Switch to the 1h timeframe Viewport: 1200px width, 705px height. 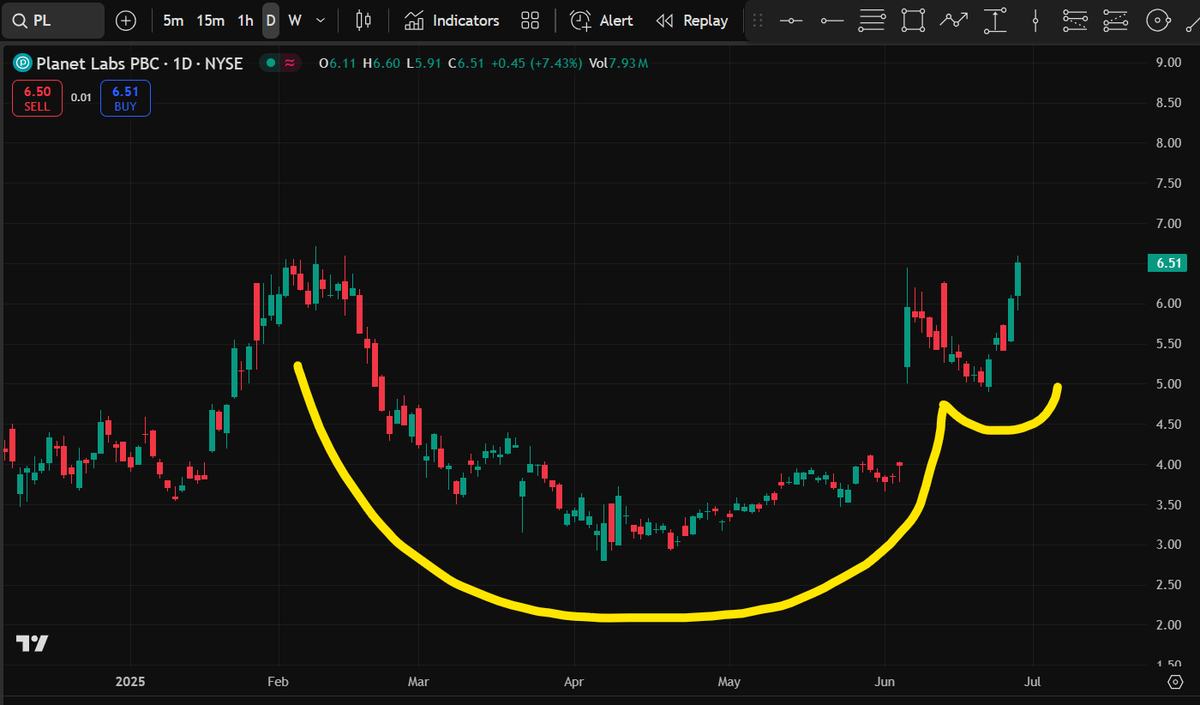pos(245,20)
